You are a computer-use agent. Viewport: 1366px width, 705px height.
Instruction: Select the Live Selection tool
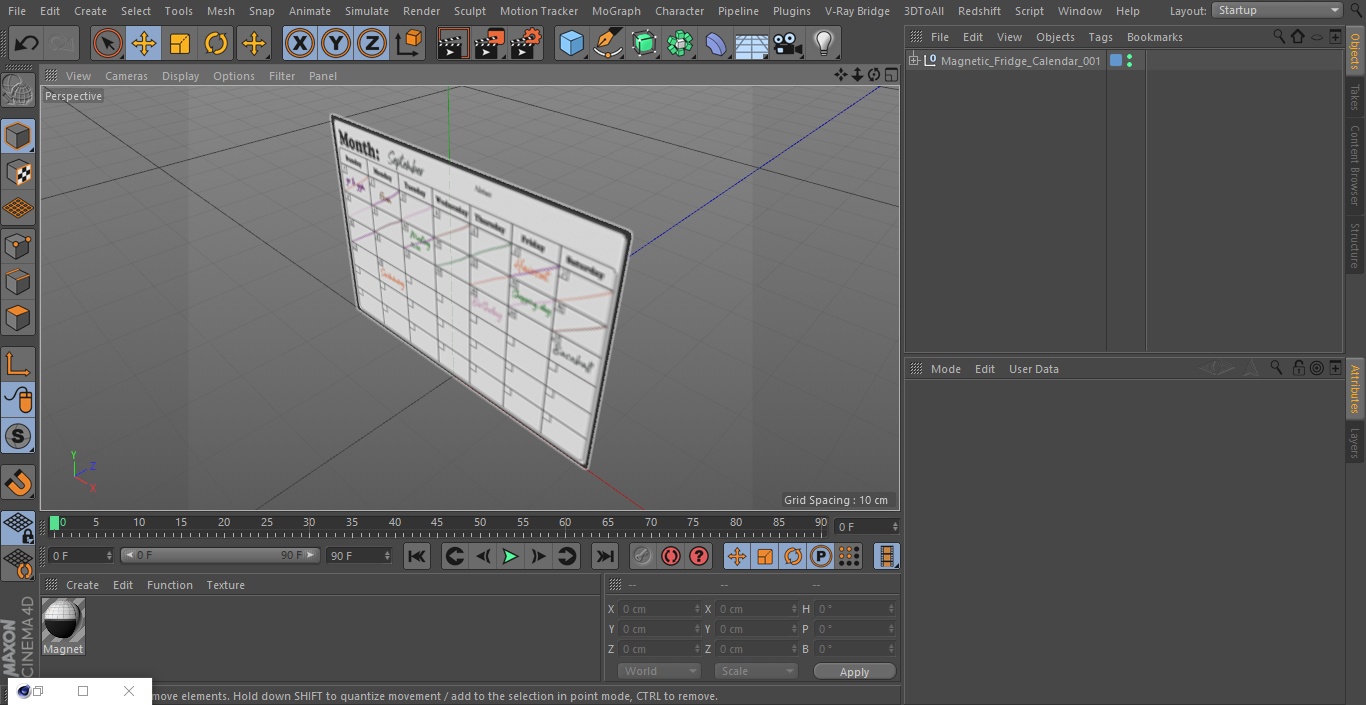click(107, 43)
